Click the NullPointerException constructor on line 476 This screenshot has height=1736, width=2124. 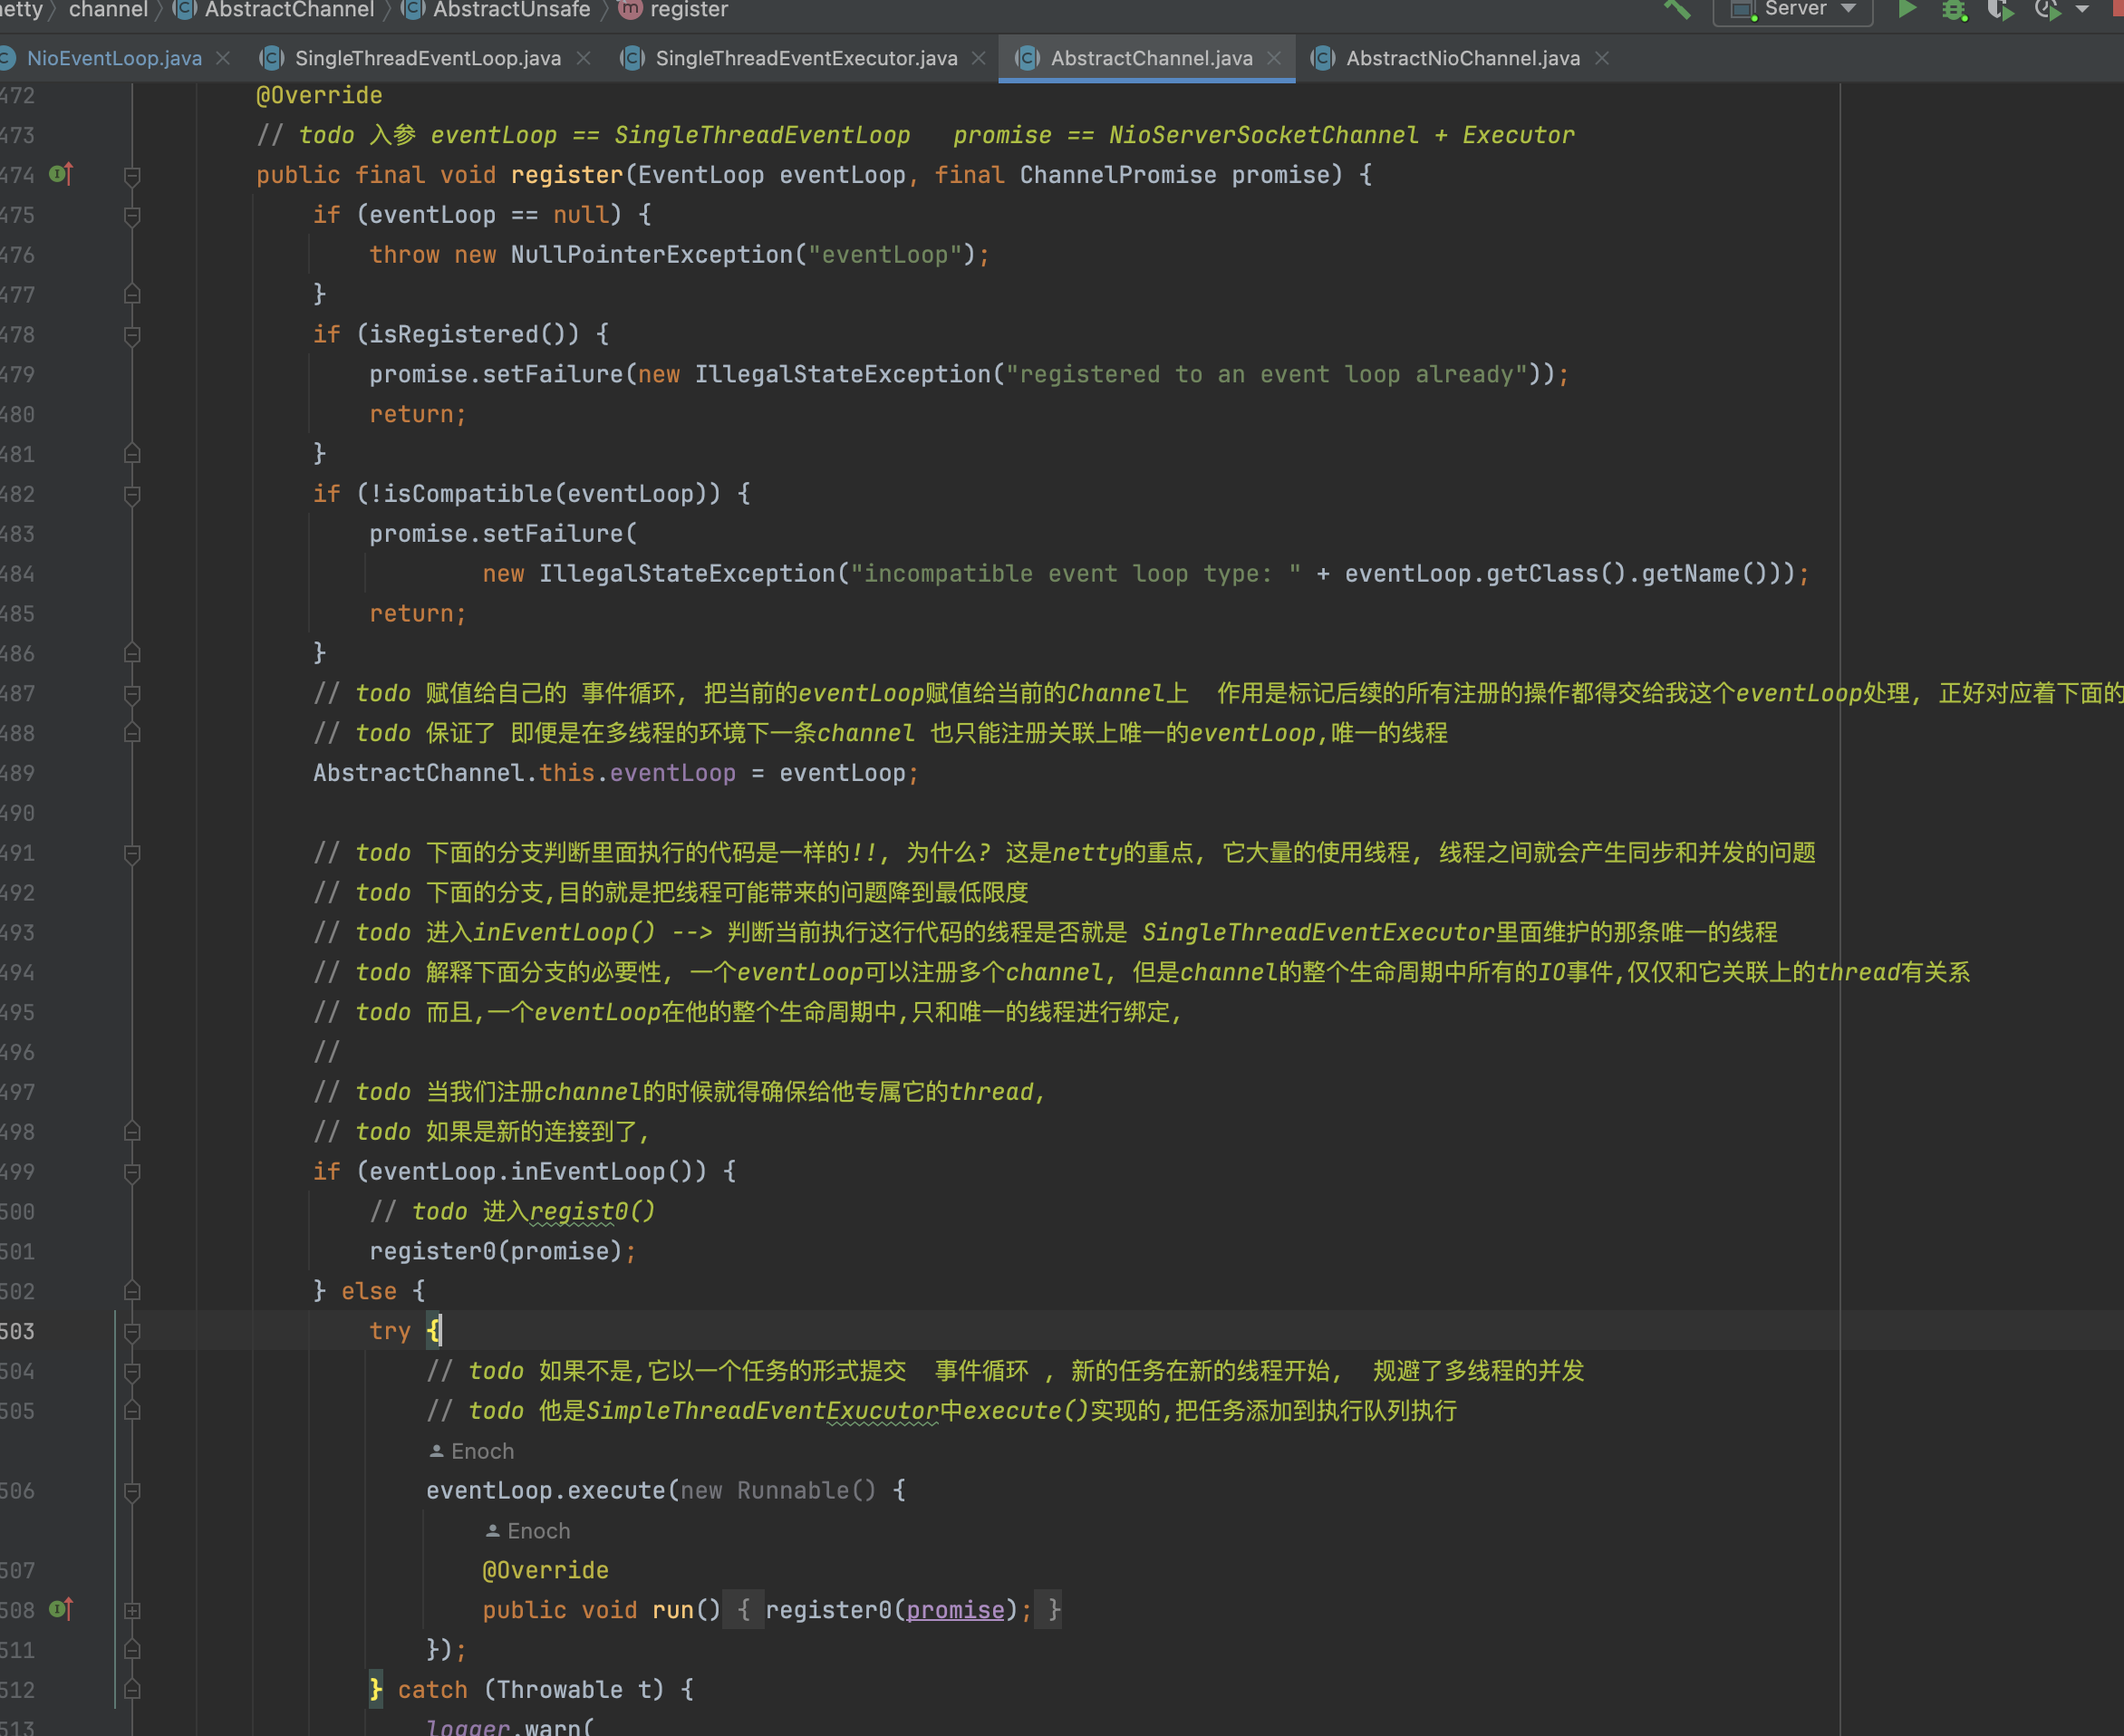651,255
